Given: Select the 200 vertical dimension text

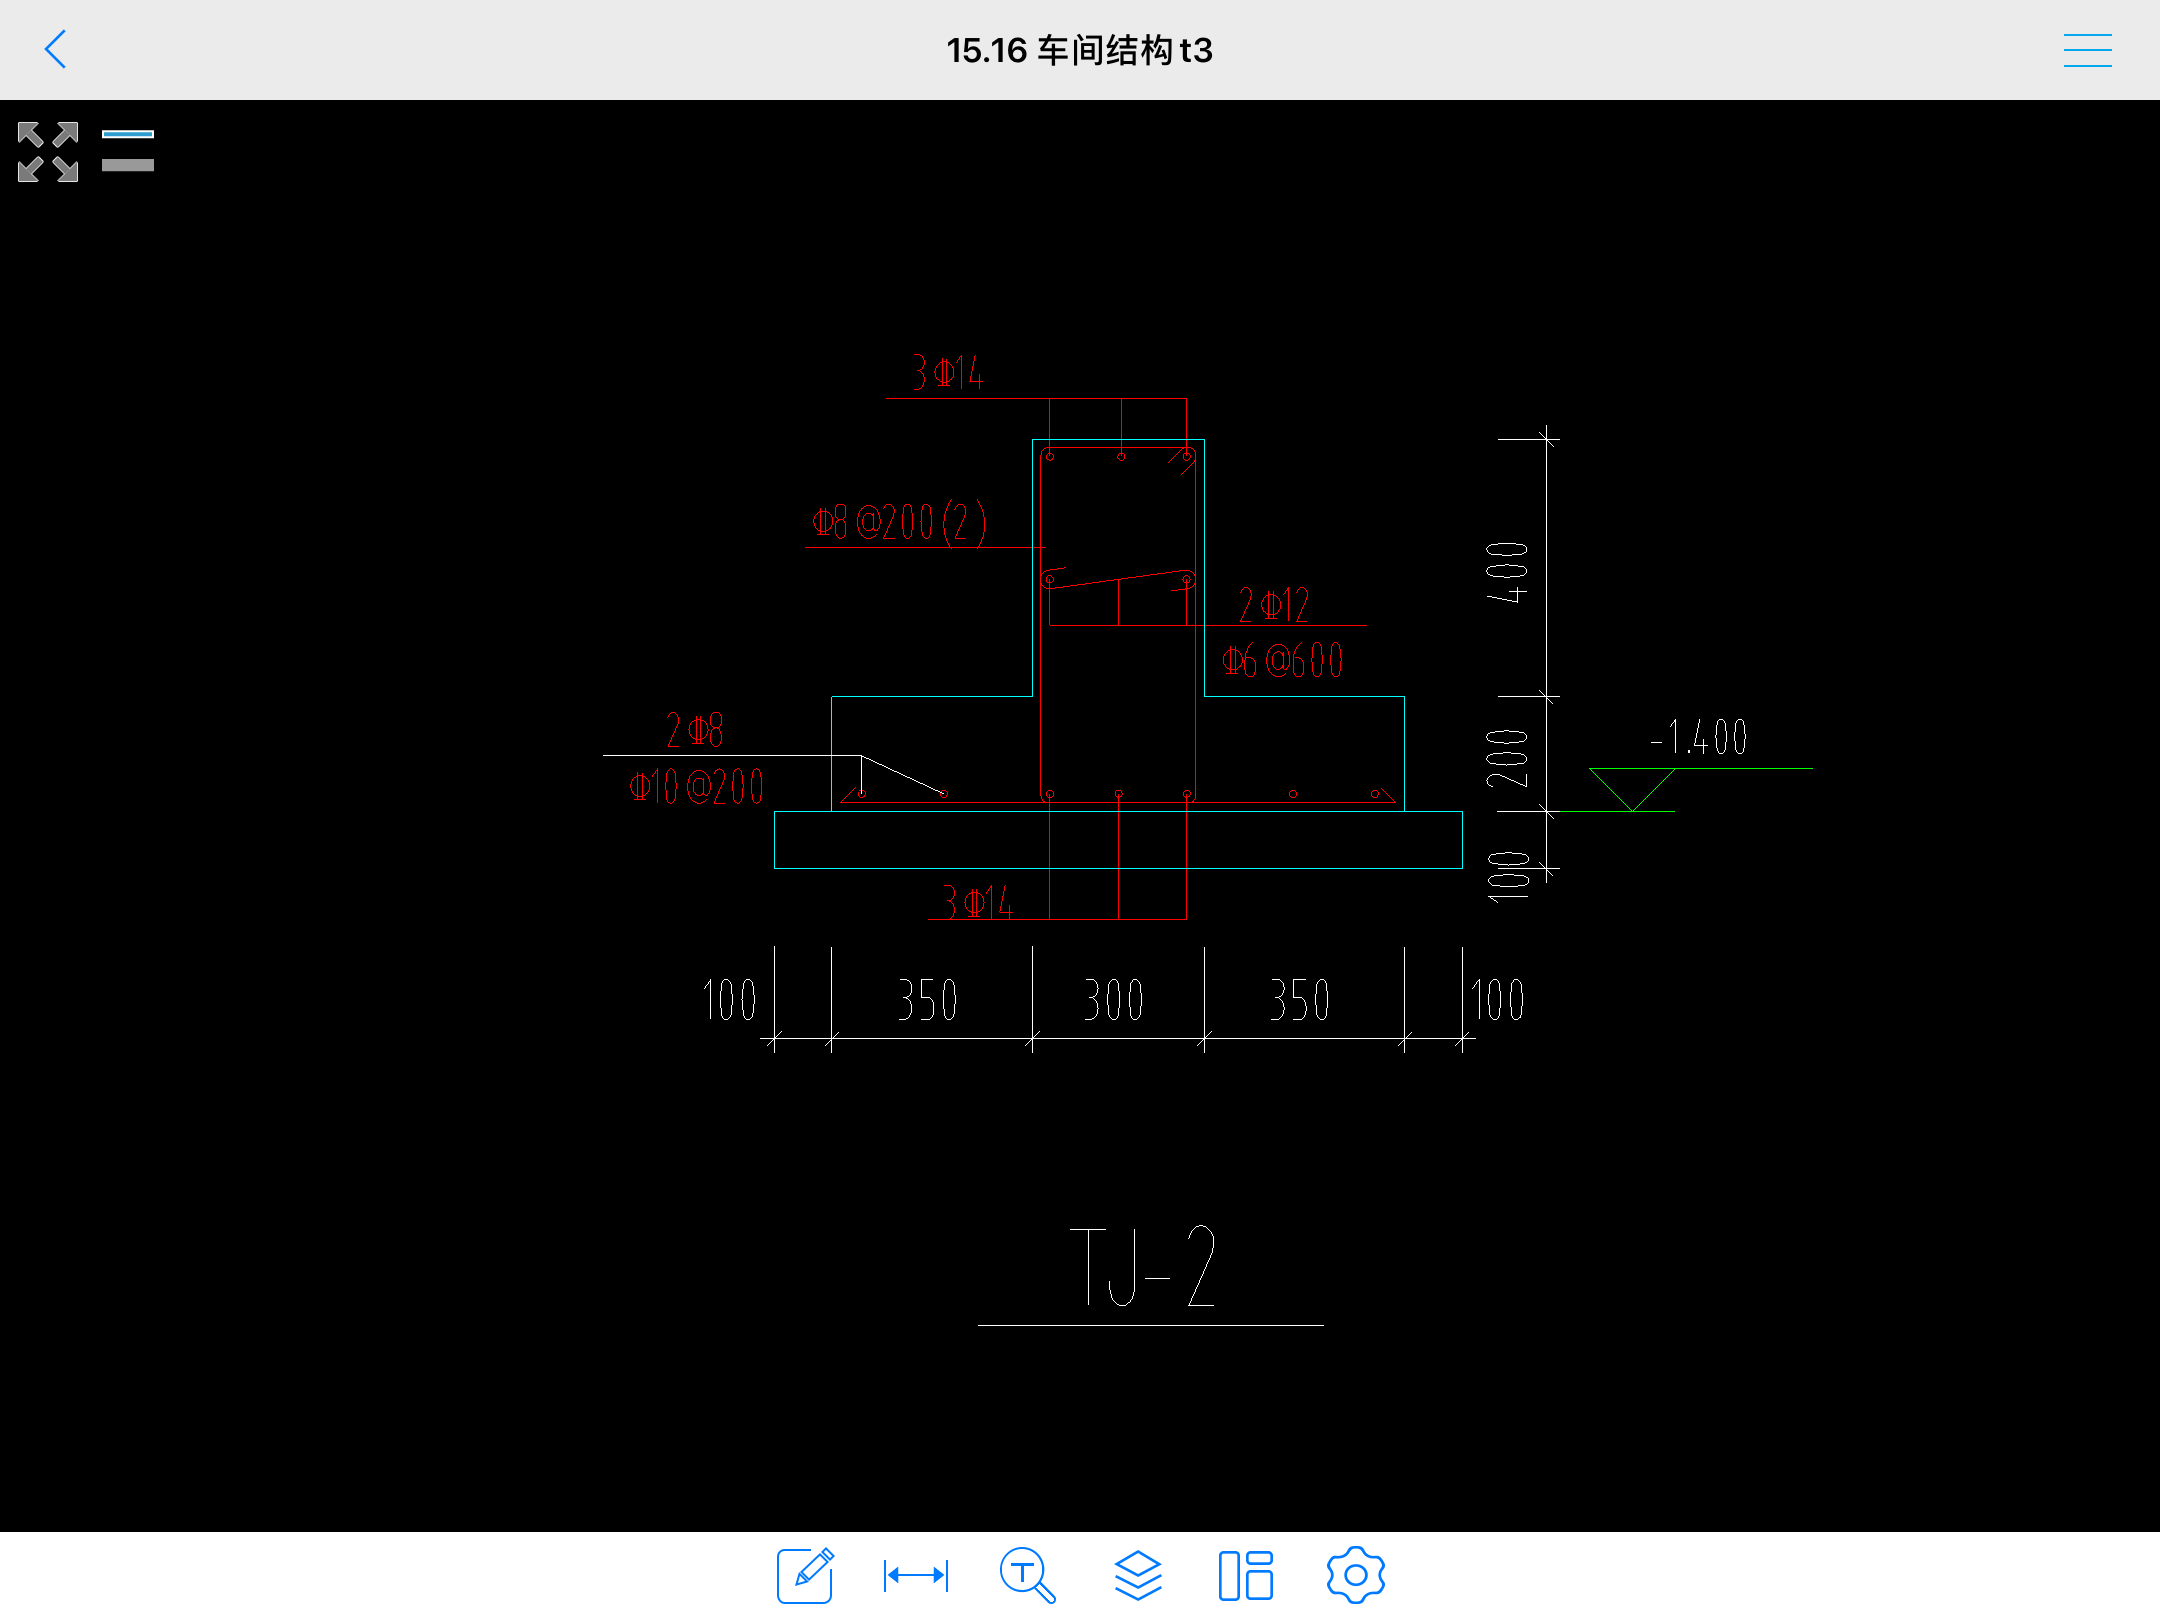Looking at the screenshot, I should [x=1507, y=758].
